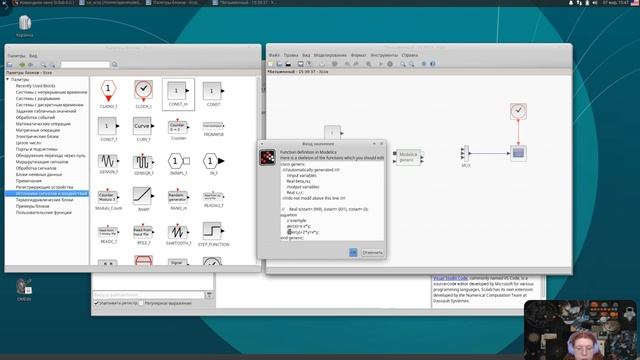Click the search icon in palette browser toolbar
The width and height of the screenshot is (640, 360).
point(115,64)
